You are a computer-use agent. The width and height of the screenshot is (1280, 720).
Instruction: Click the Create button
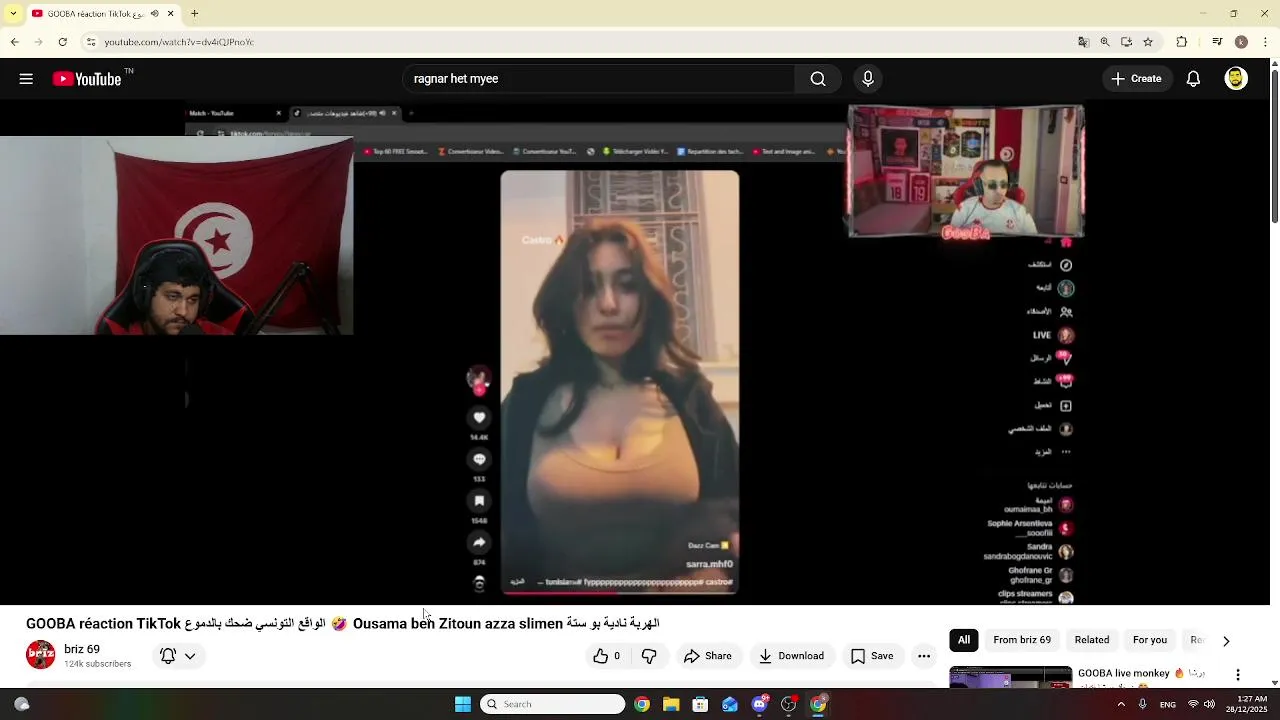(1137, 79)
